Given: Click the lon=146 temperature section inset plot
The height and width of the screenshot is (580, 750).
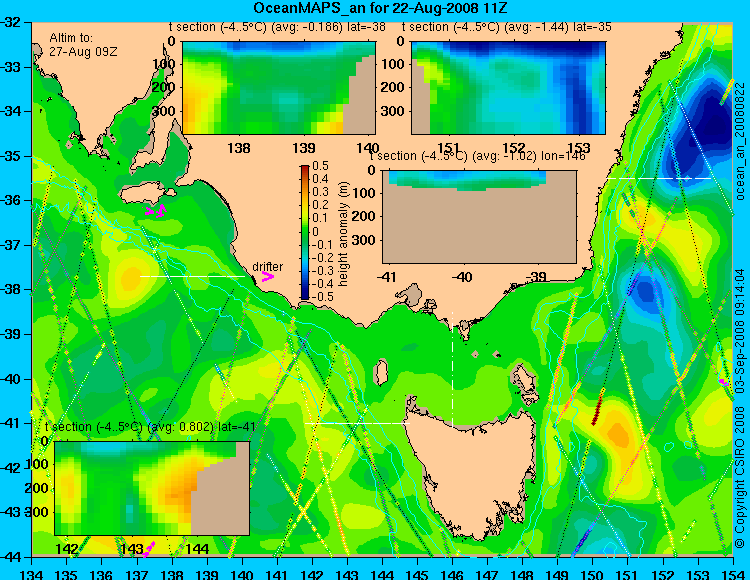Looking at the screenshot, I should tap(479, 217).
